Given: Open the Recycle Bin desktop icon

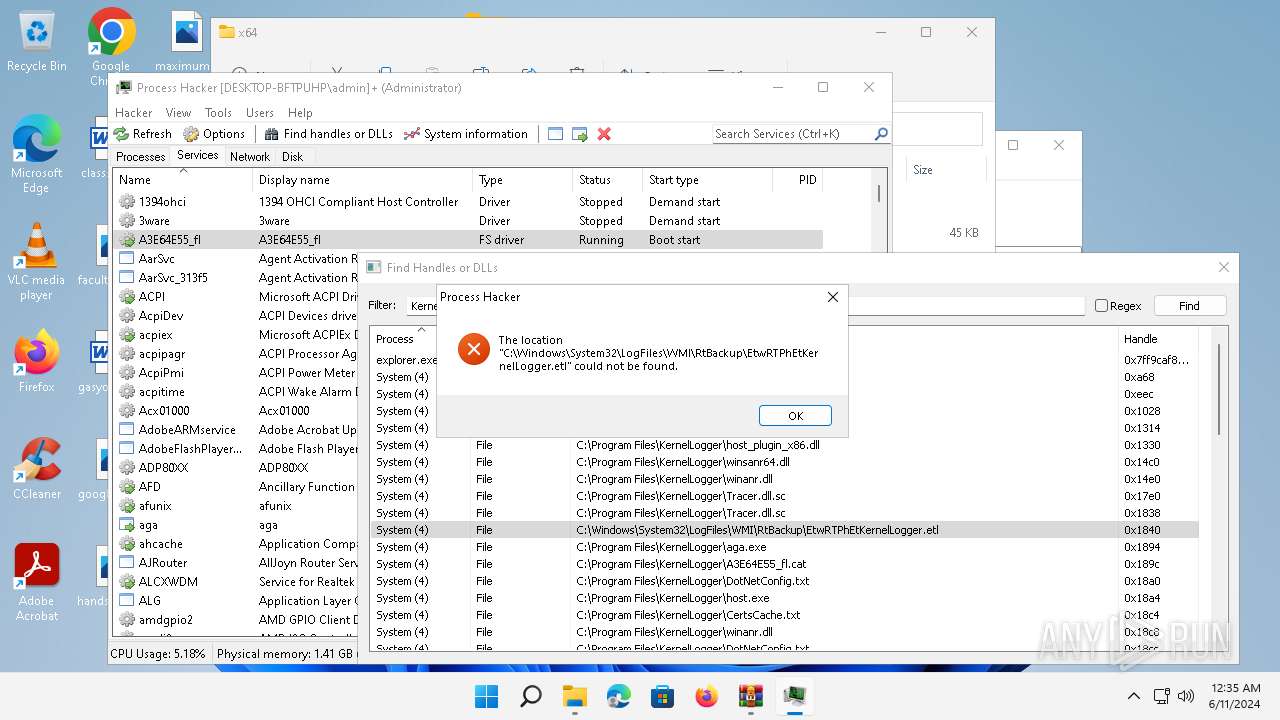Looking at the screenshot, I should click(37, 41).
